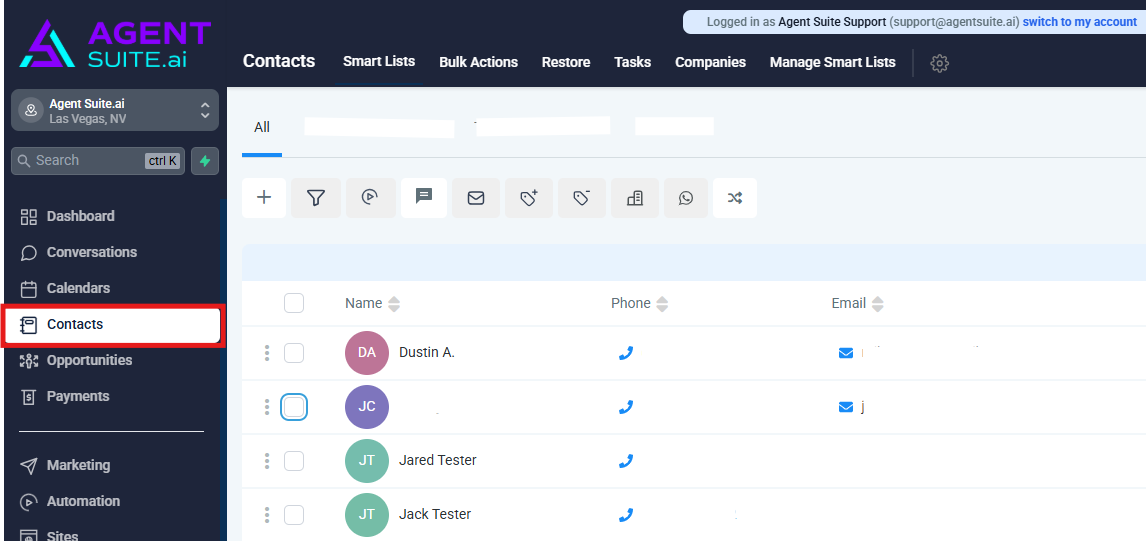The height and width of the screenshot is (541, 1146).
Task: Open the Bulk Actions tab
Action: (479, 62)
